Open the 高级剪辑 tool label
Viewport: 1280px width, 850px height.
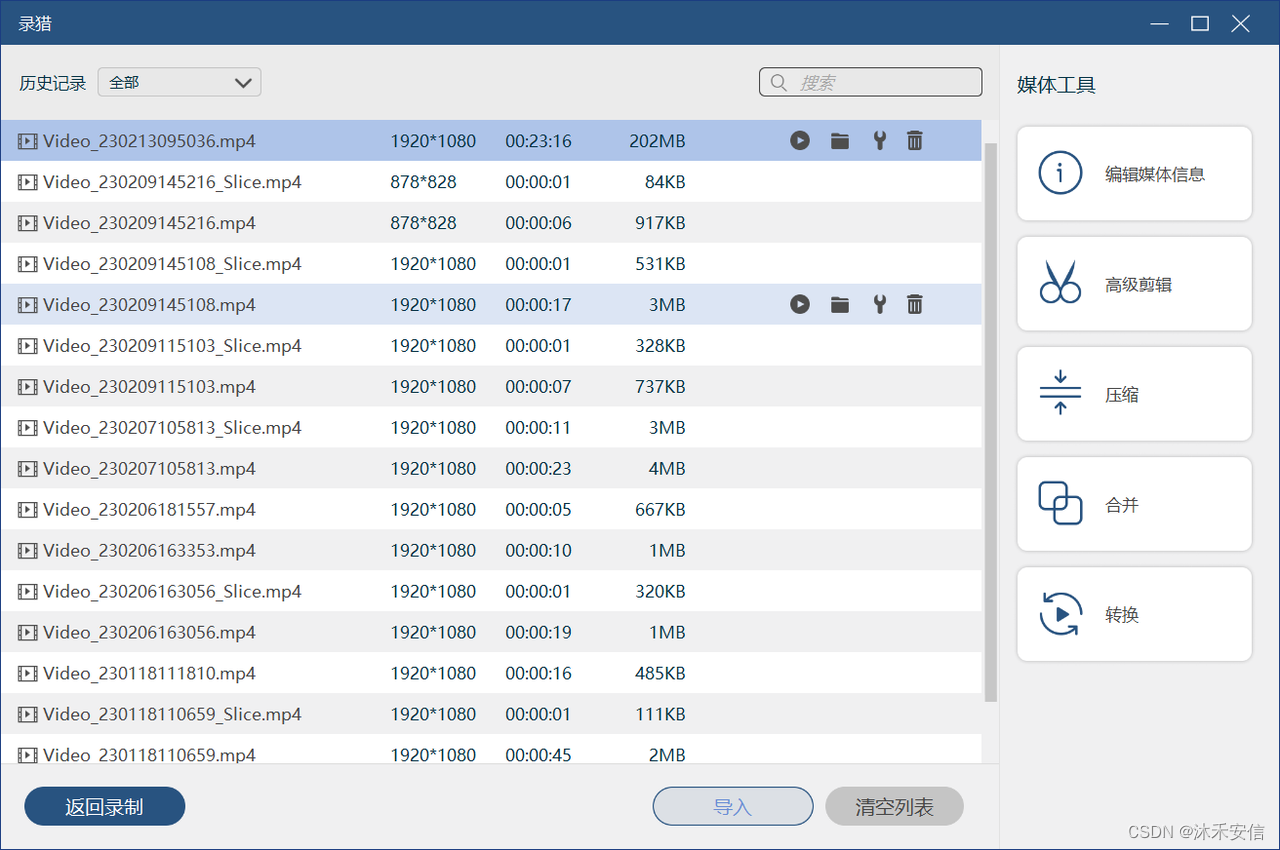tap(1138, 284)
